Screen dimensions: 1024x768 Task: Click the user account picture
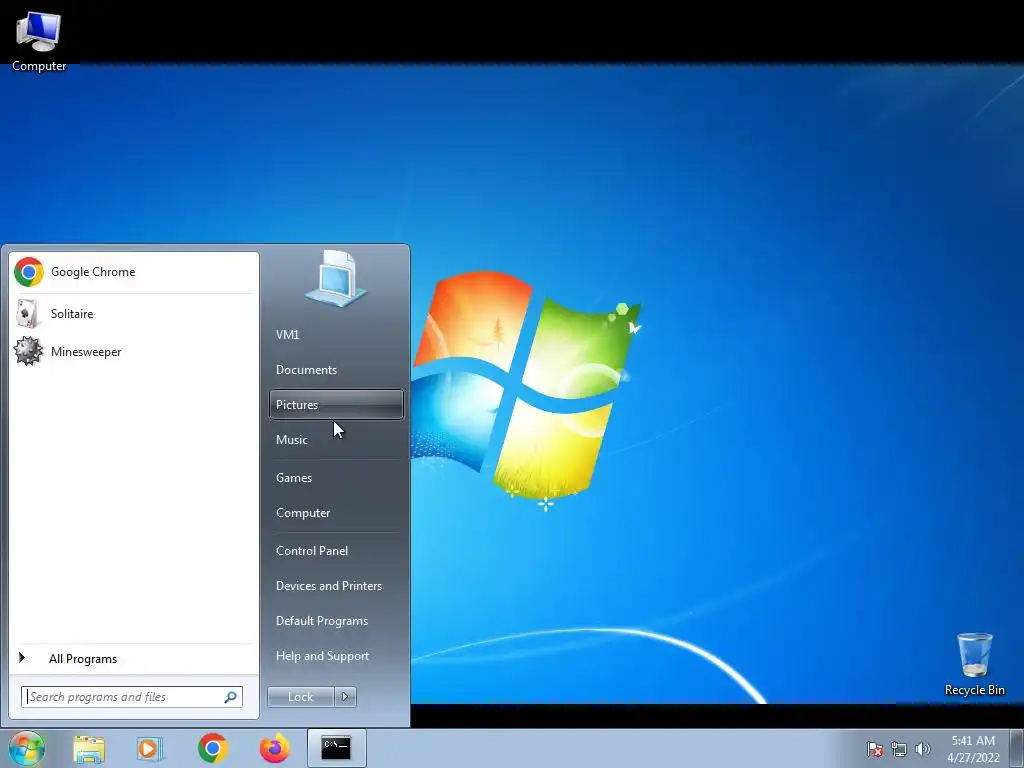[x=336, y=278]
